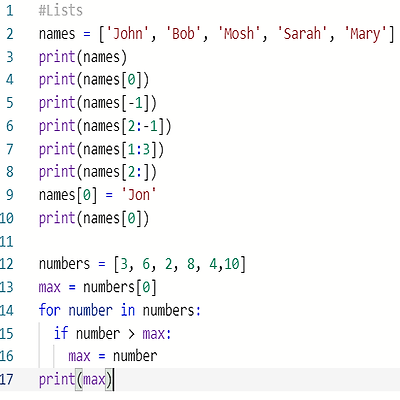Click the 'John' string in names list
The image size is (400, 400).
128,34
